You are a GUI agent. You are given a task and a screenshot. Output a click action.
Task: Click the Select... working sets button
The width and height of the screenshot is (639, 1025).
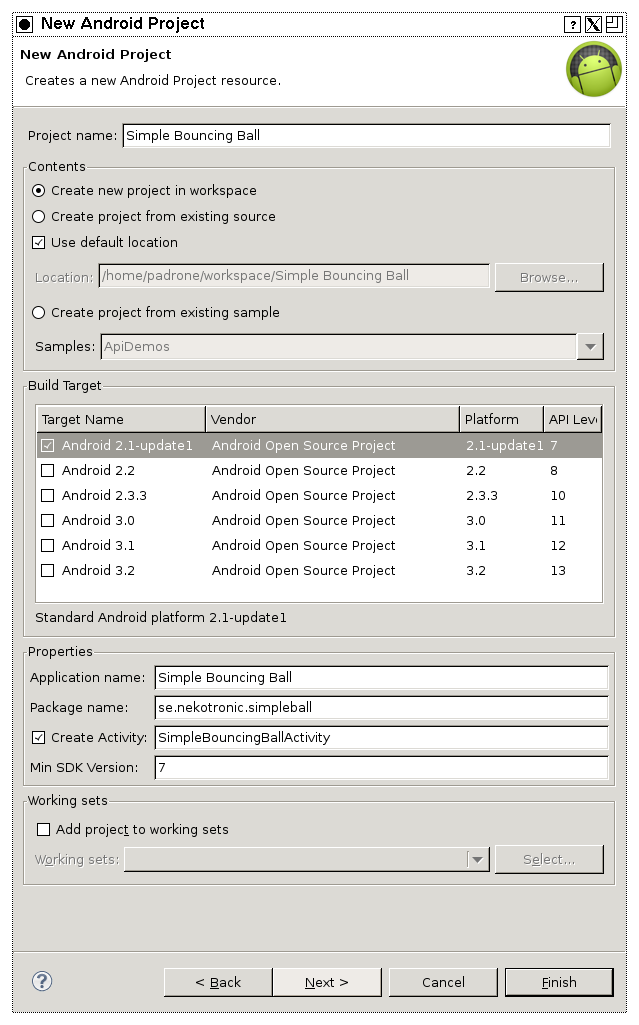pos(549,860)
